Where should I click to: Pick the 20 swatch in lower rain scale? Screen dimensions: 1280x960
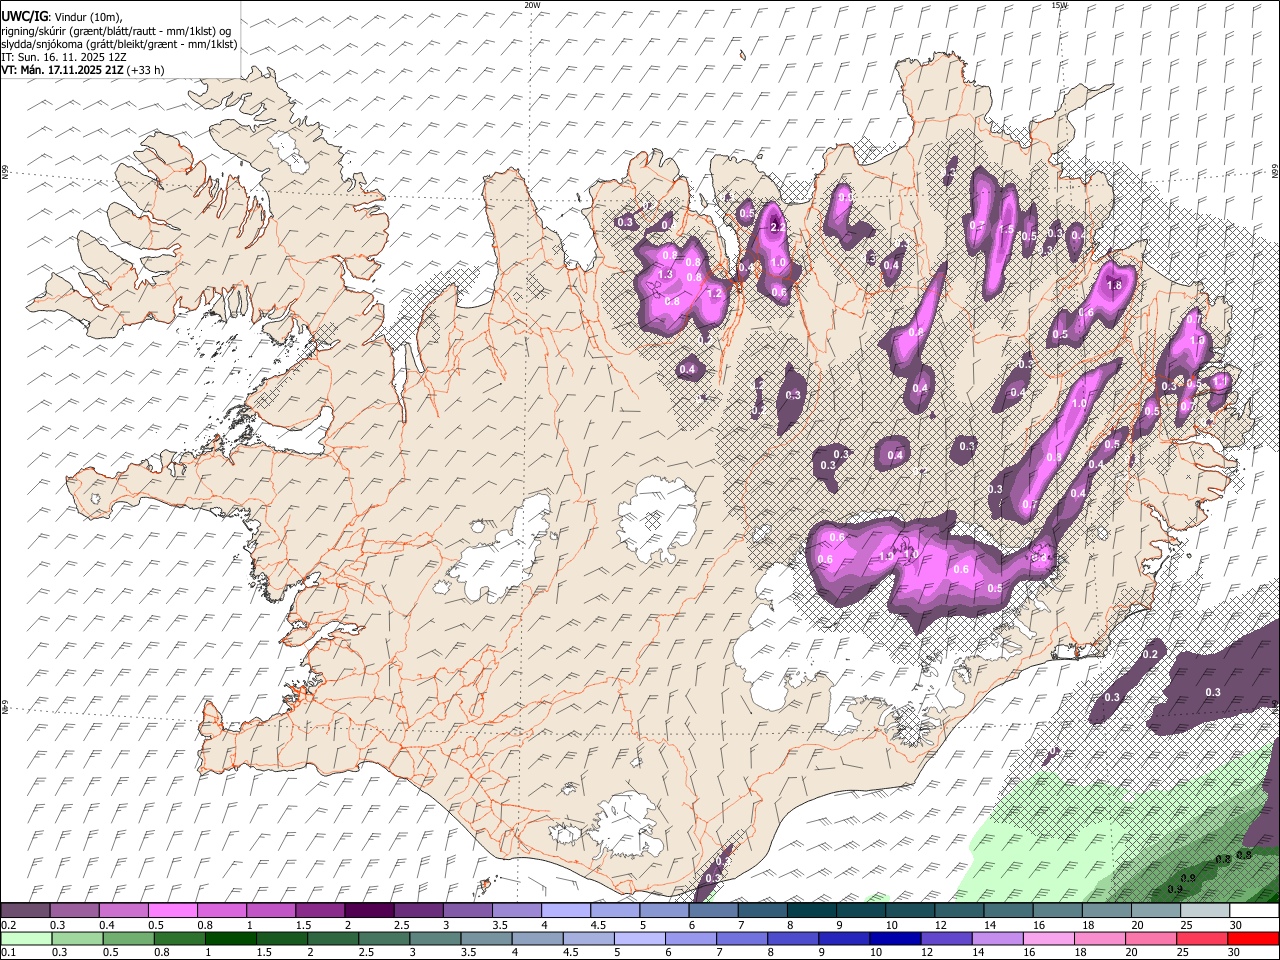coord(1149,939)
